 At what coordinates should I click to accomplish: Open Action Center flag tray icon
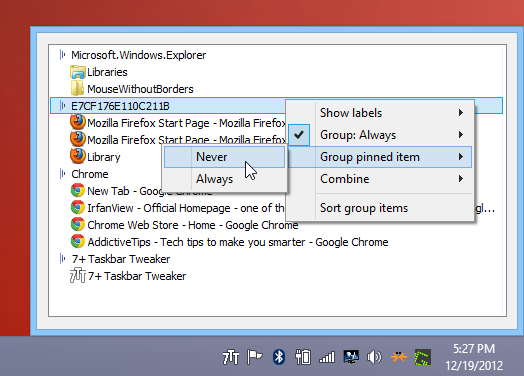254,357
